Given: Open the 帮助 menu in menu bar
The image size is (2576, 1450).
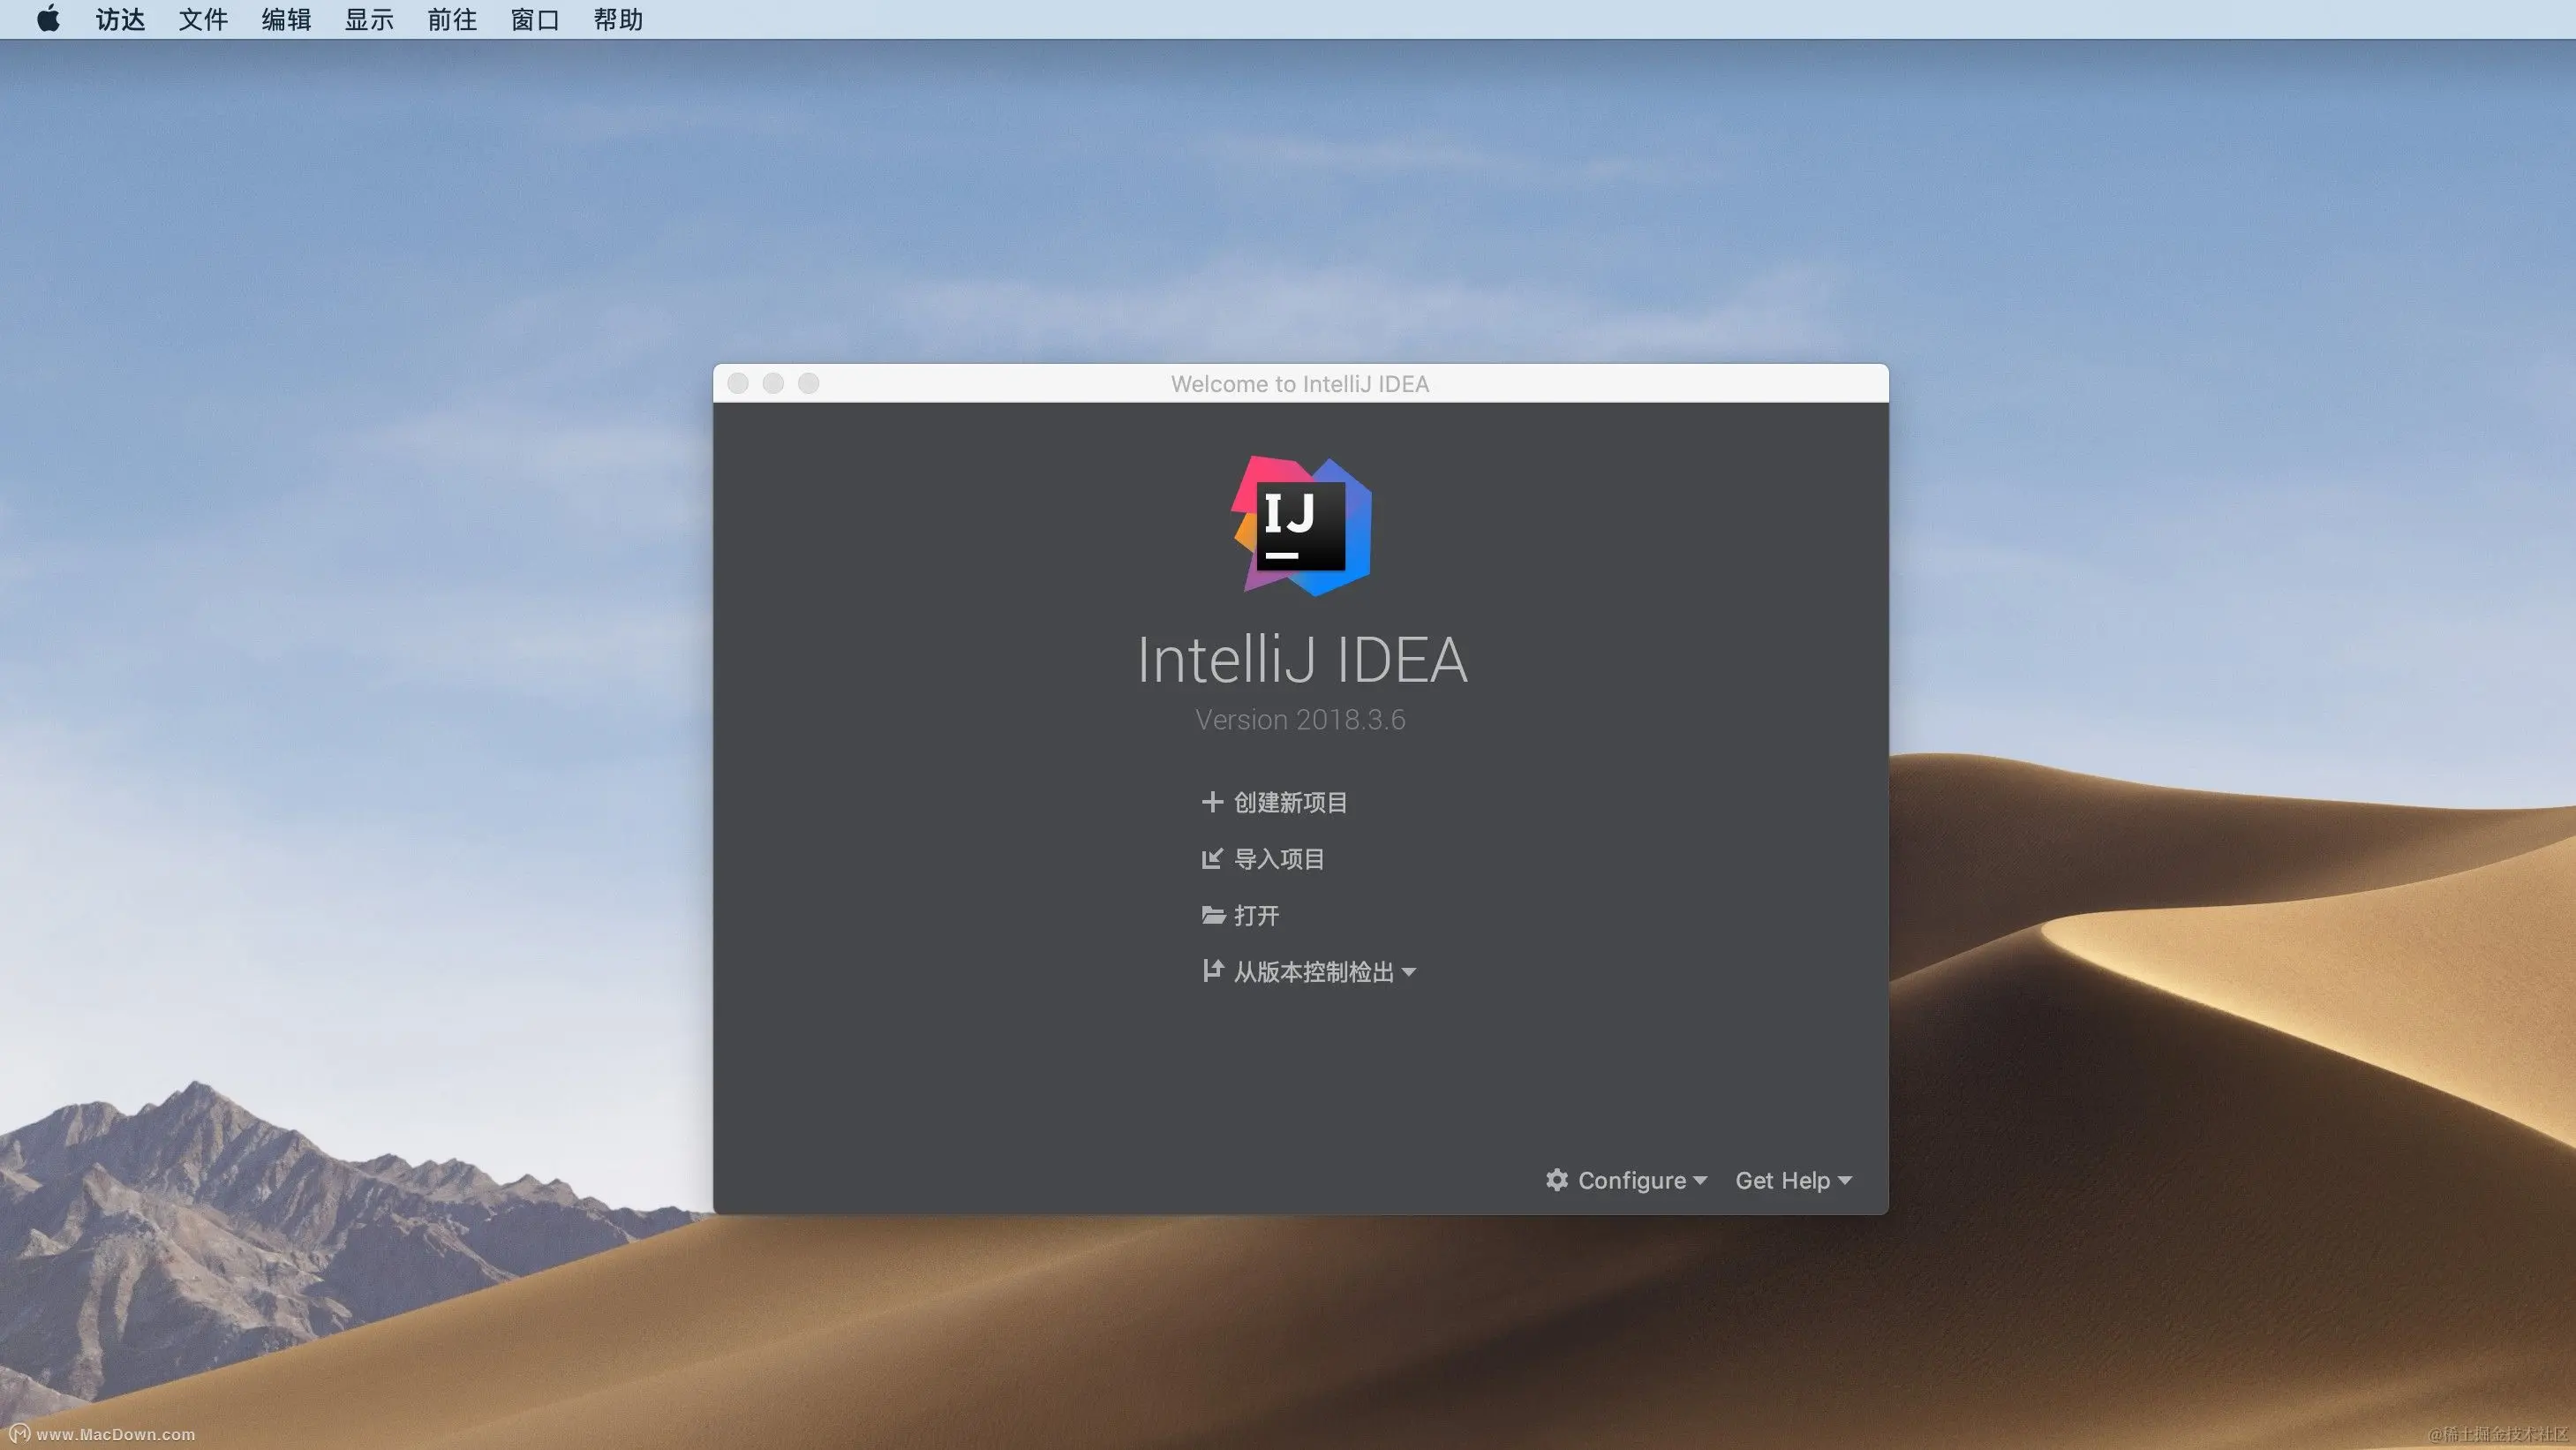Looking at the screenshot, I should [x=617, y=19].
